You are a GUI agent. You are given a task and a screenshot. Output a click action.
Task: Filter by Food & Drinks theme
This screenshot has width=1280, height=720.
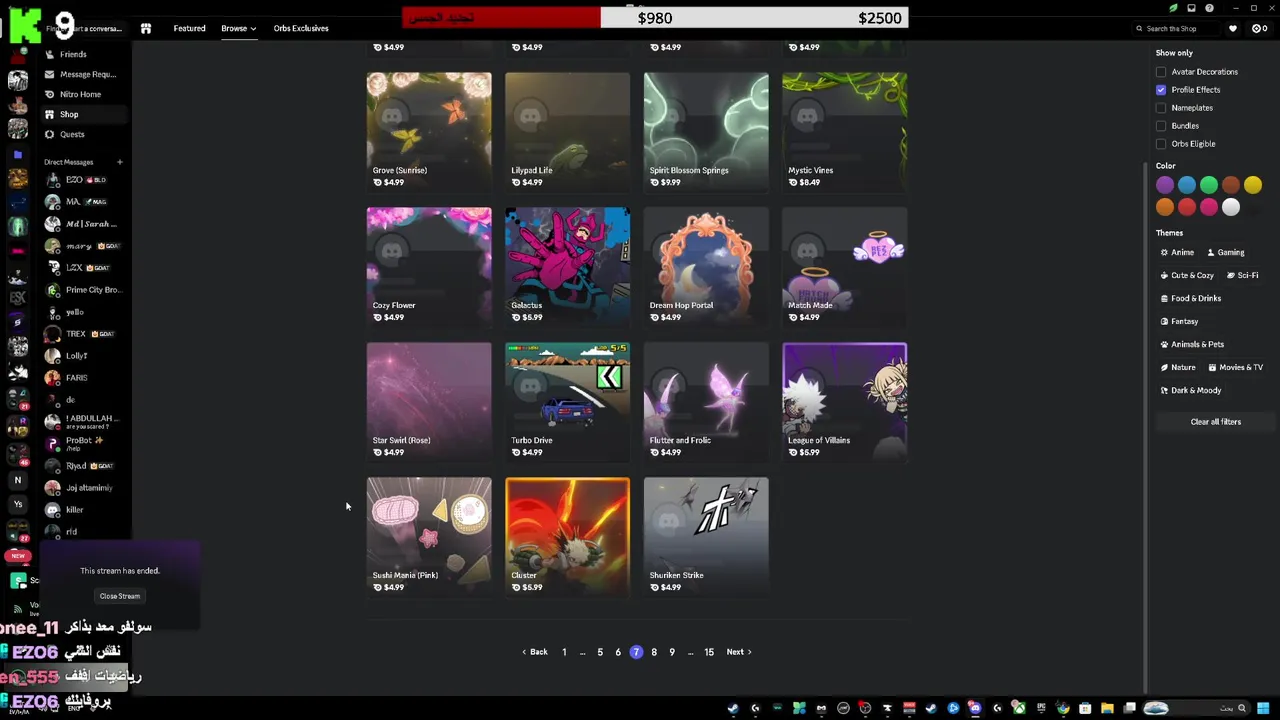pos(1191,299)
